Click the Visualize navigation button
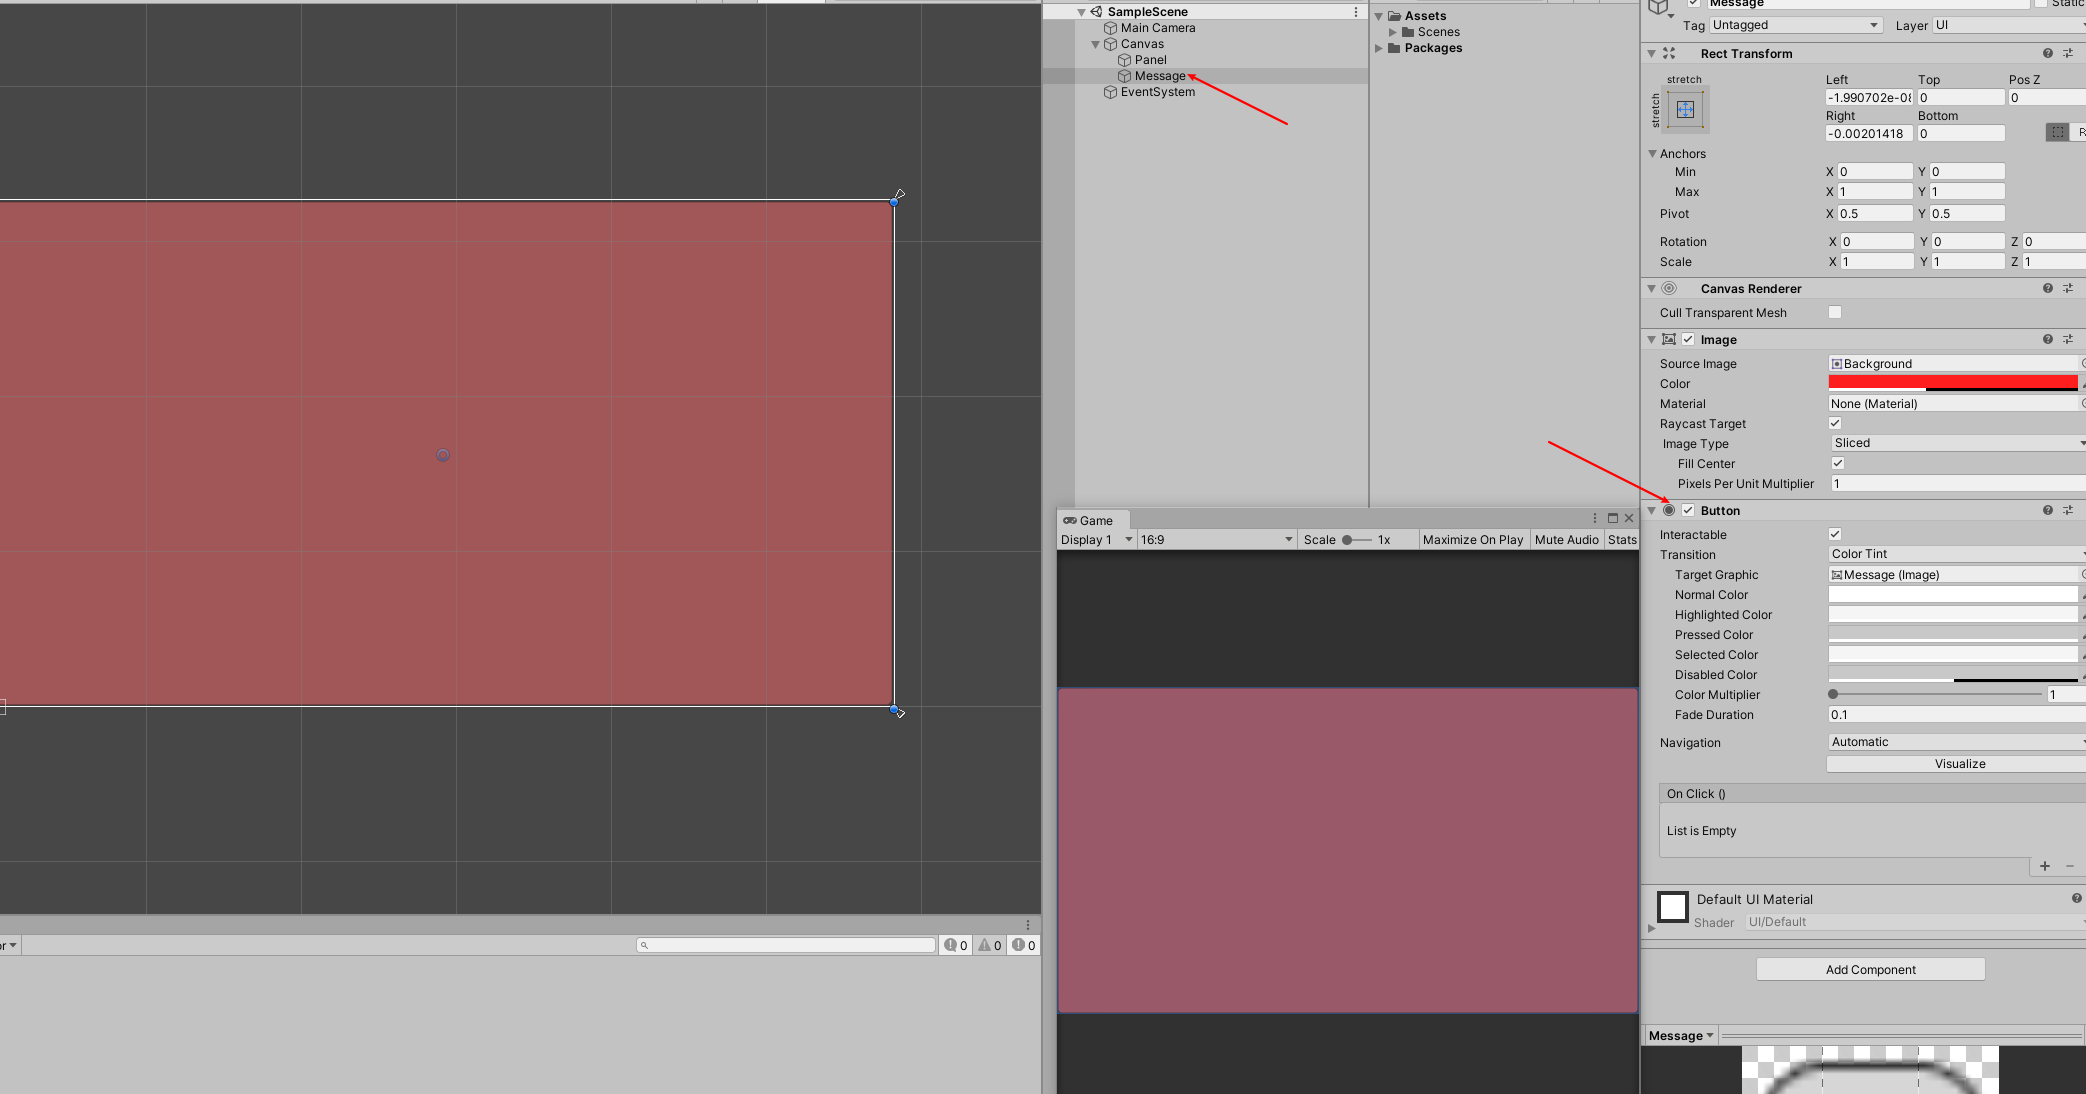 (1958, 764)
